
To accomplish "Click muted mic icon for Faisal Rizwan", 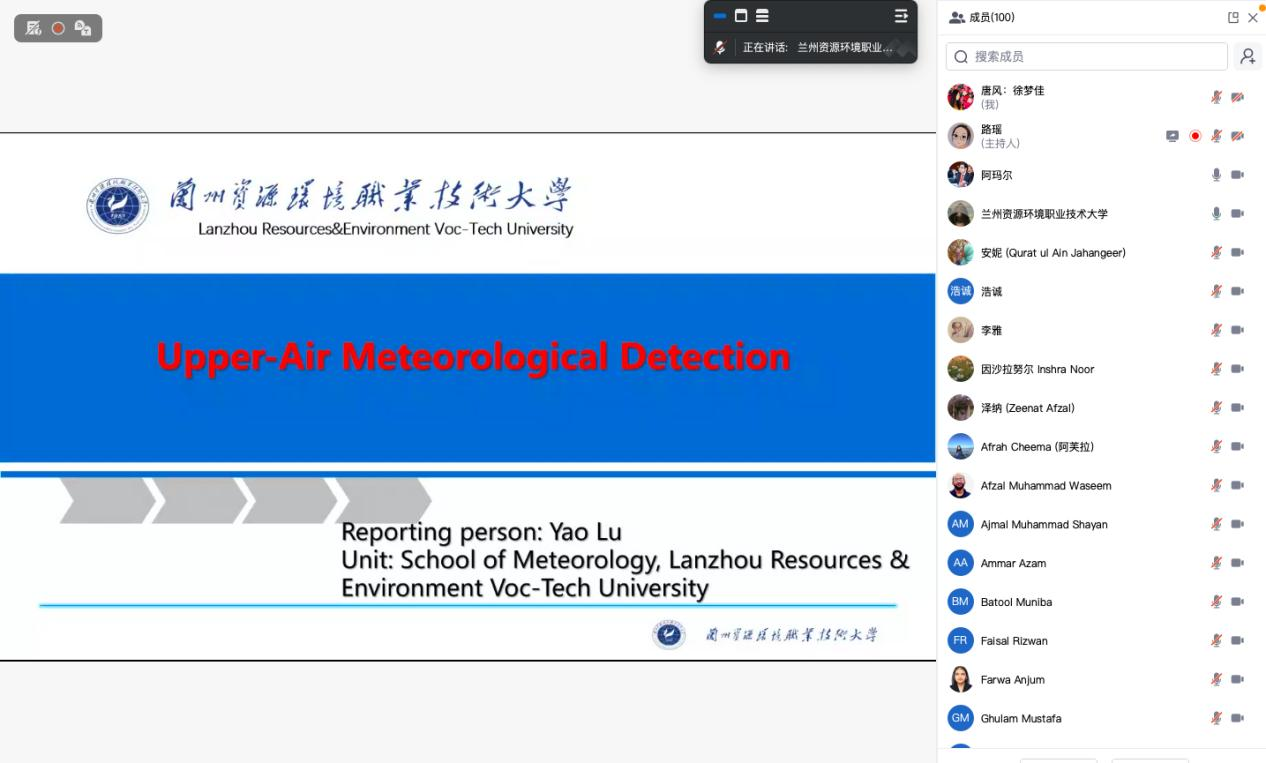I will click(x=1217, y=640).
